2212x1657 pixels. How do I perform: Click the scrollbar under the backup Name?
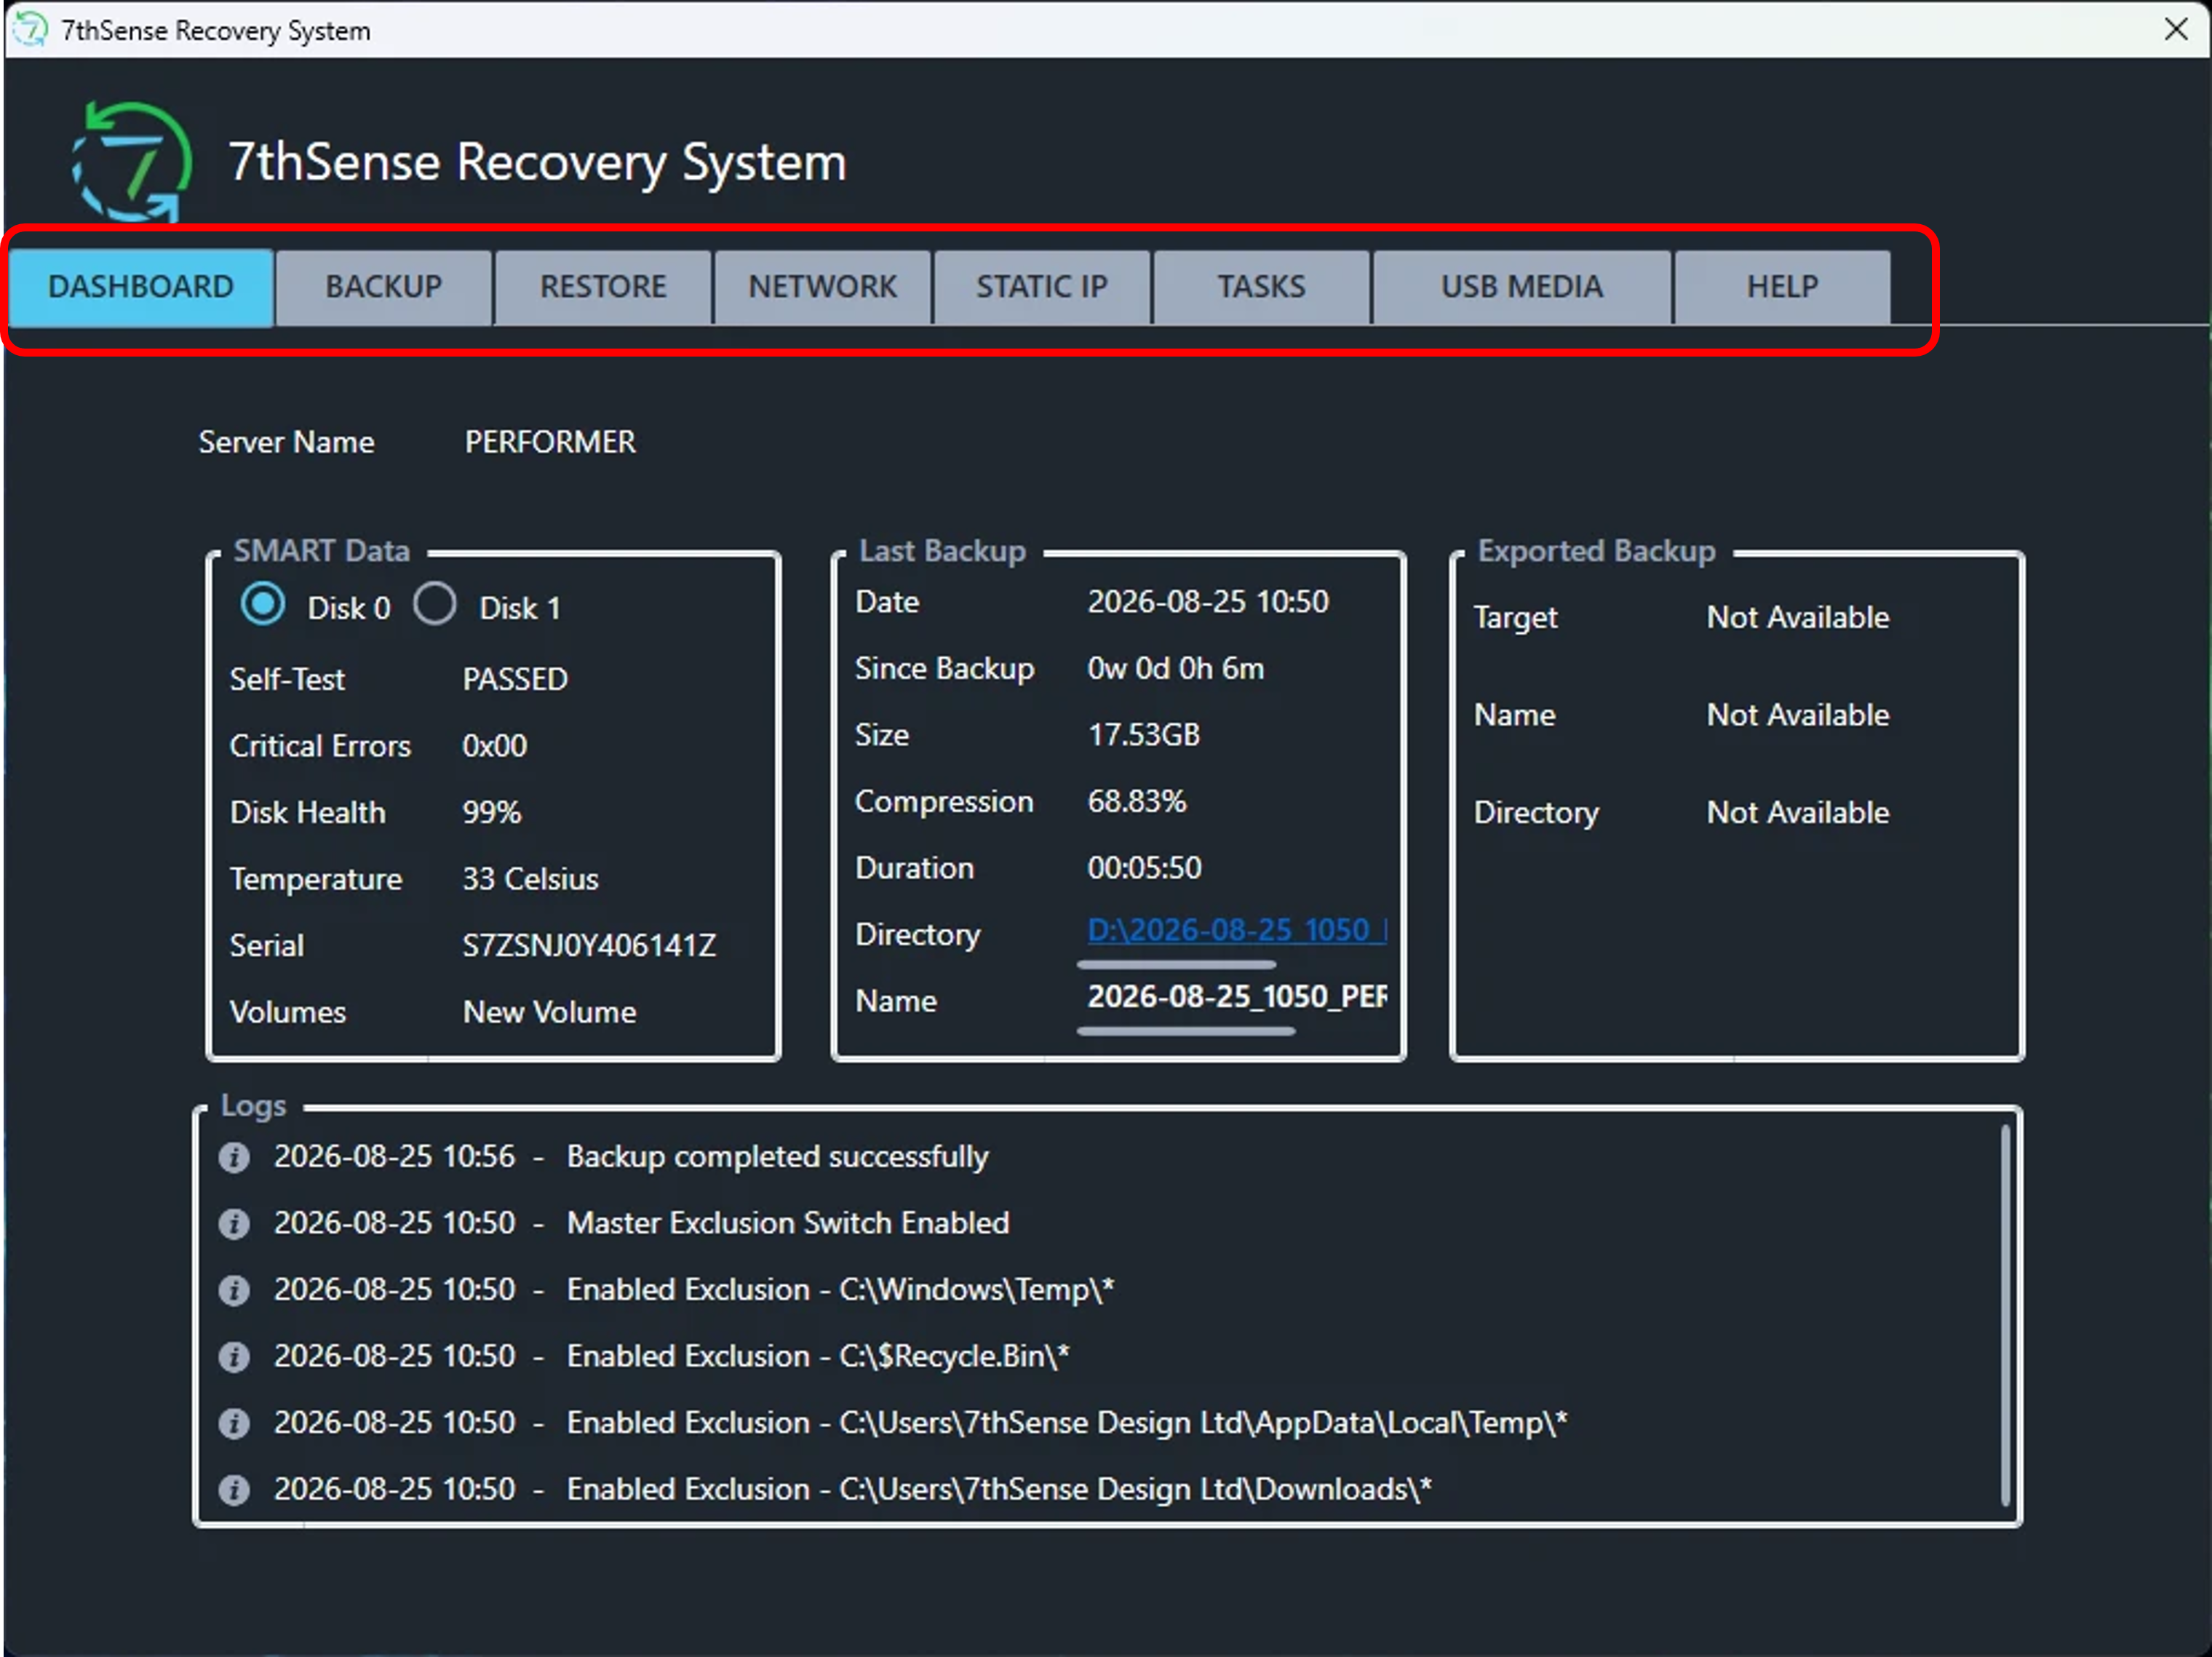(1186, 1031)
